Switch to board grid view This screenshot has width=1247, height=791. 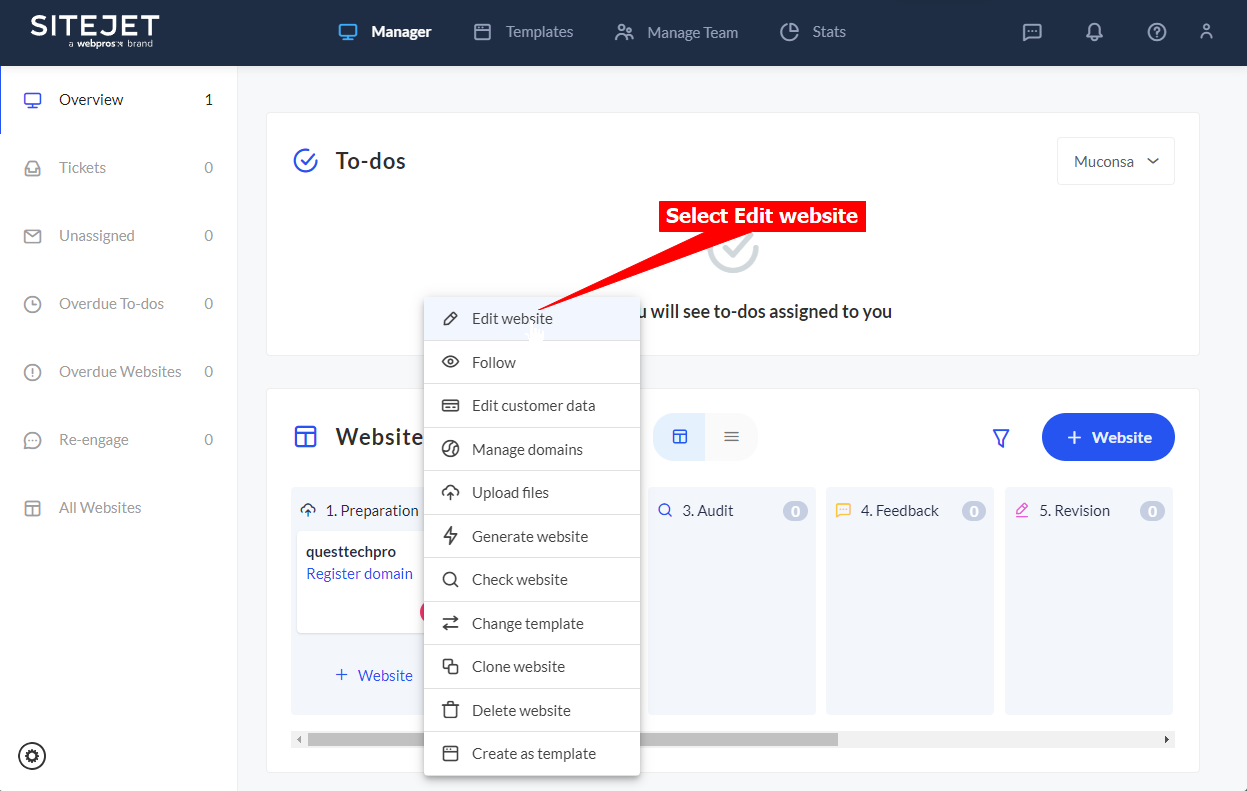(x=680, y=437)
